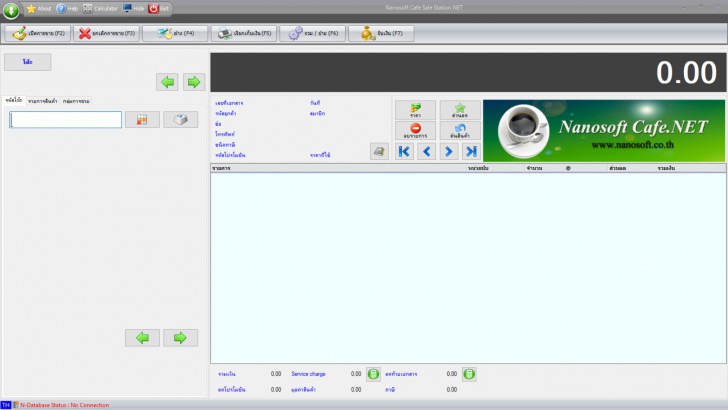Image resolution: width=728 pixels, height=410 pixels.
Task: Launch the Calculator tool
Action: pyautogui.click(x=100, y=8)
